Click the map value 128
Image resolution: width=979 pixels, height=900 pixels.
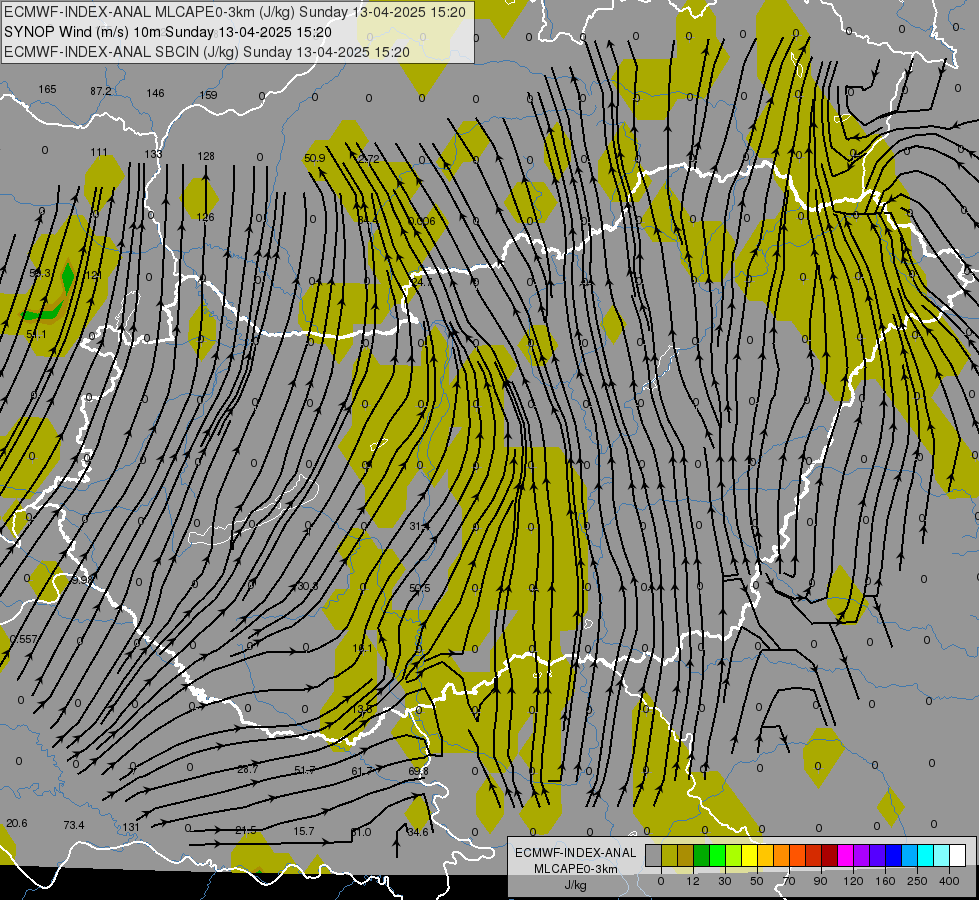[206, 156]
